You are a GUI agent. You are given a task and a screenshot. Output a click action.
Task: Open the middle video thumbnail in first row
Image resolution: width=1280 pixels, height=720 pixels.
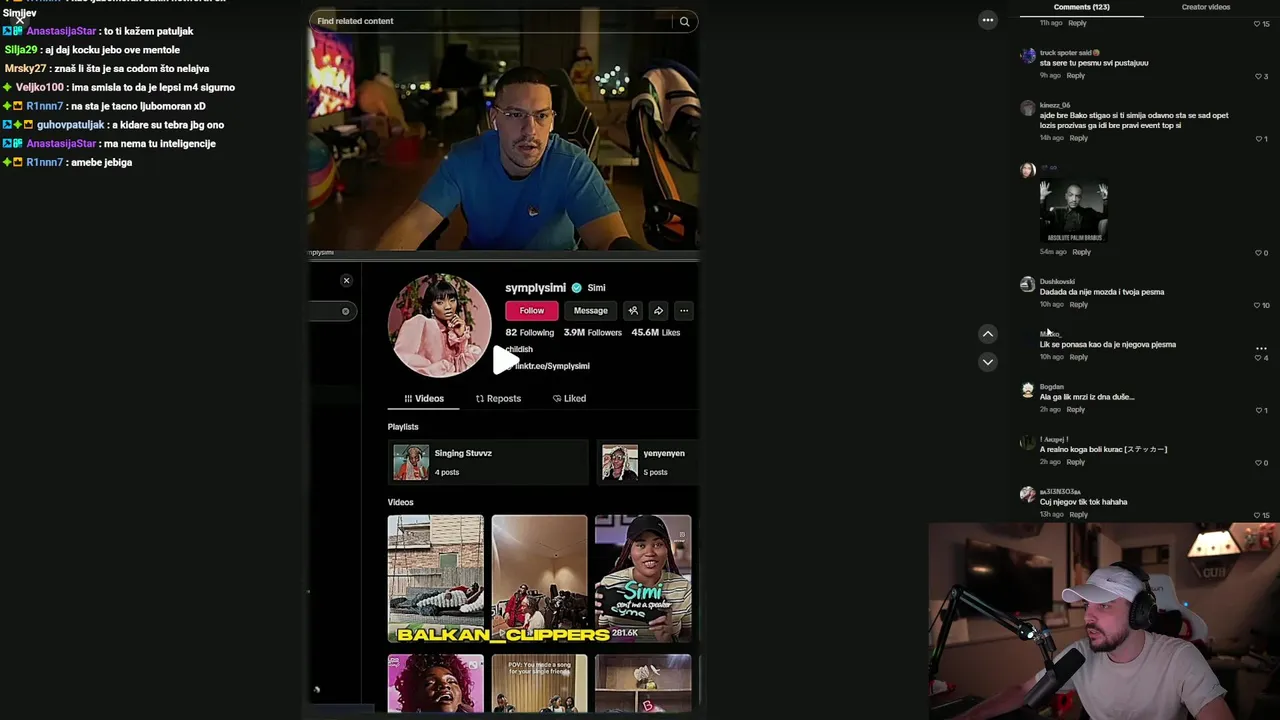[539, 578]
